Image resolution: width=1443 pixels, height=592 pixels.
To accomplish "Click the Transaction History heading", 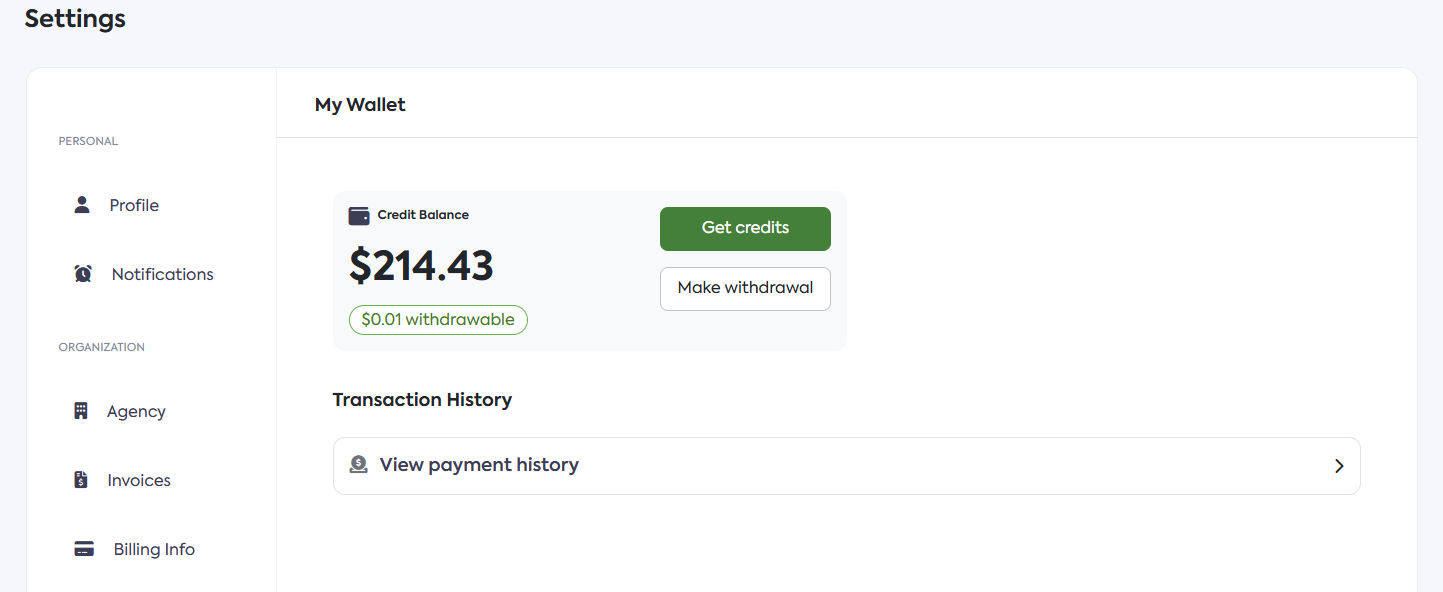I will [x=422, y=400].
